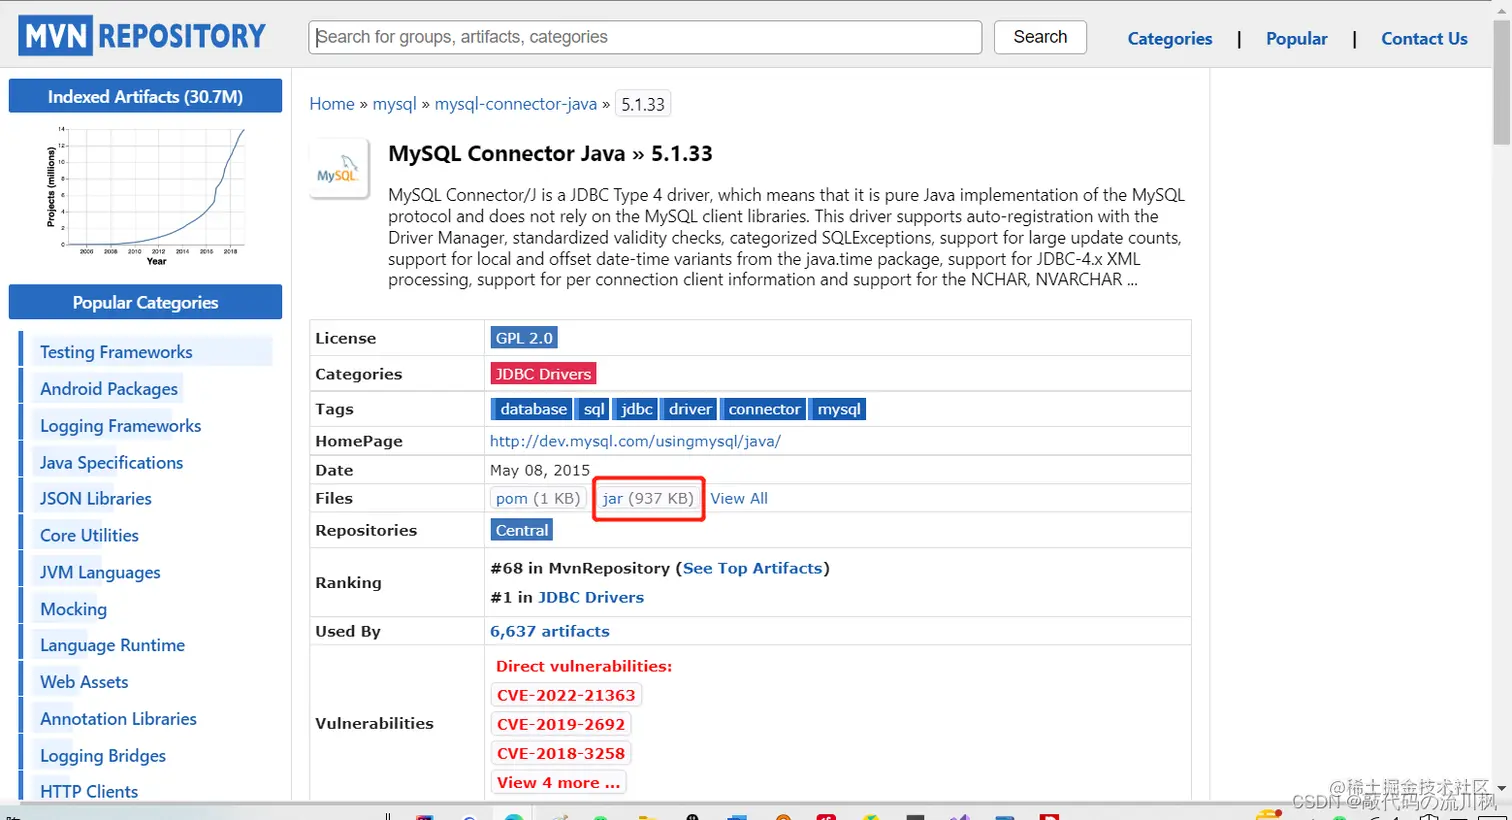Open the mysql group breadcrumb
The image size is (1512, 820).
[x=394, y=104]
